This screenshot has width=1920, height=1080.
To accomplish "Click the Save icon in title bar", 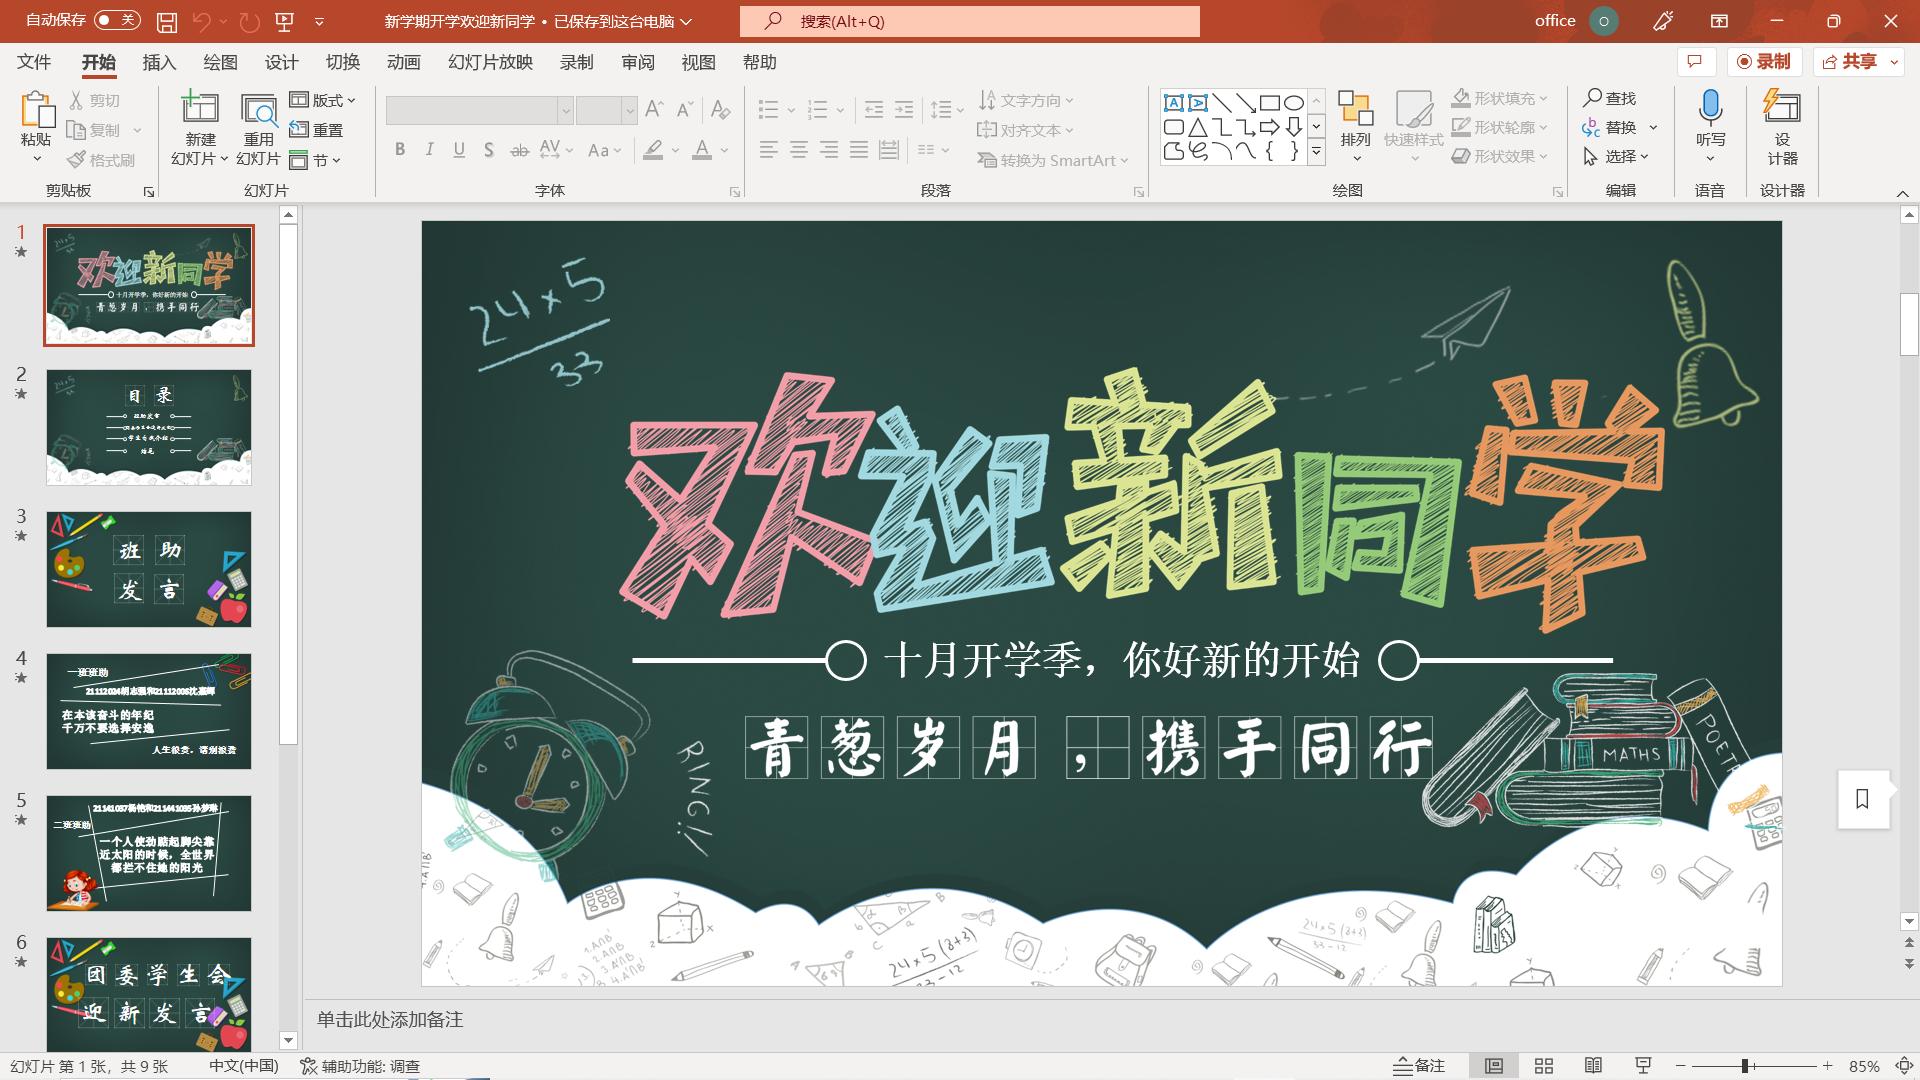I will (167, 21).
